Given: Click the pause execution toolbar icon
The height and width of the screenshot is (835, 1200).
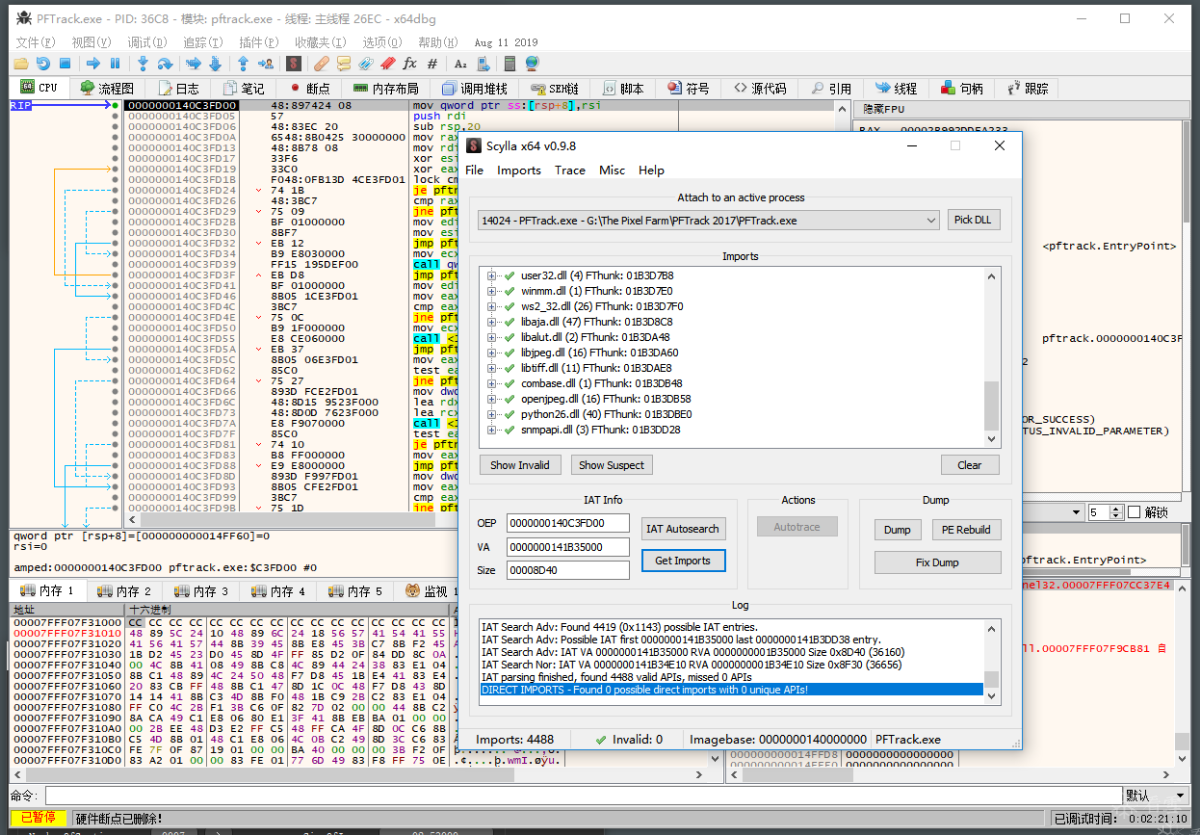Looking at the screenshot, I should coord(115,63).
